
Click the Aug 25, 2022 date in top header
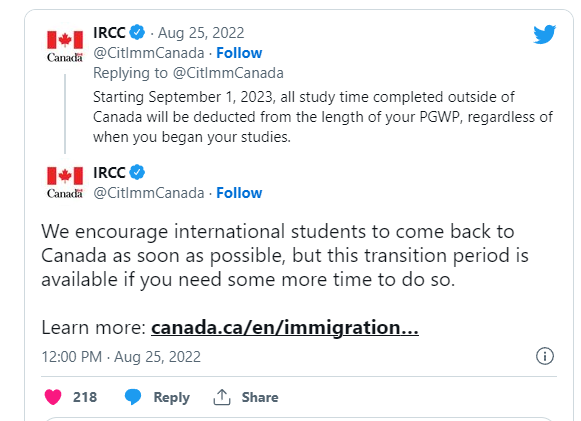click(201, 33)
